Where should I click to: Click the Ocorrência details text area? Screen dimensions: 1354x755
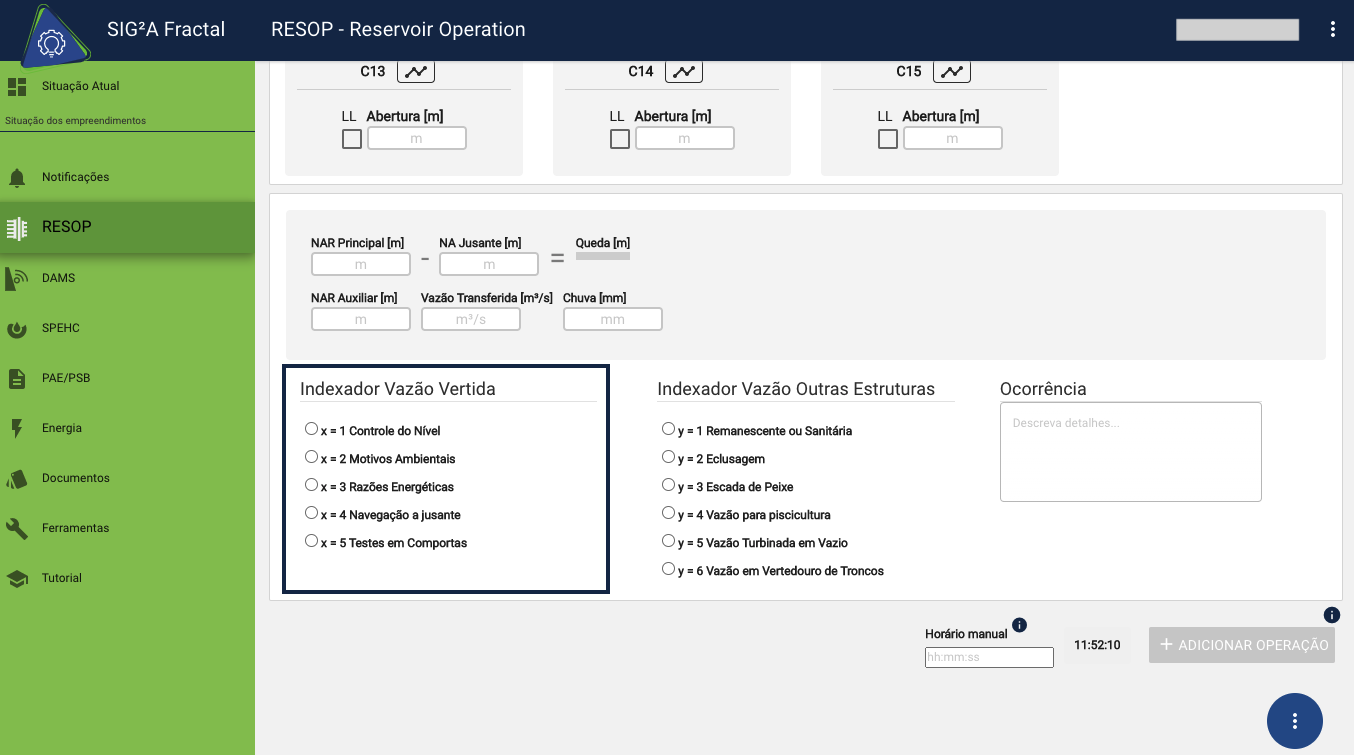point(1130,452)
